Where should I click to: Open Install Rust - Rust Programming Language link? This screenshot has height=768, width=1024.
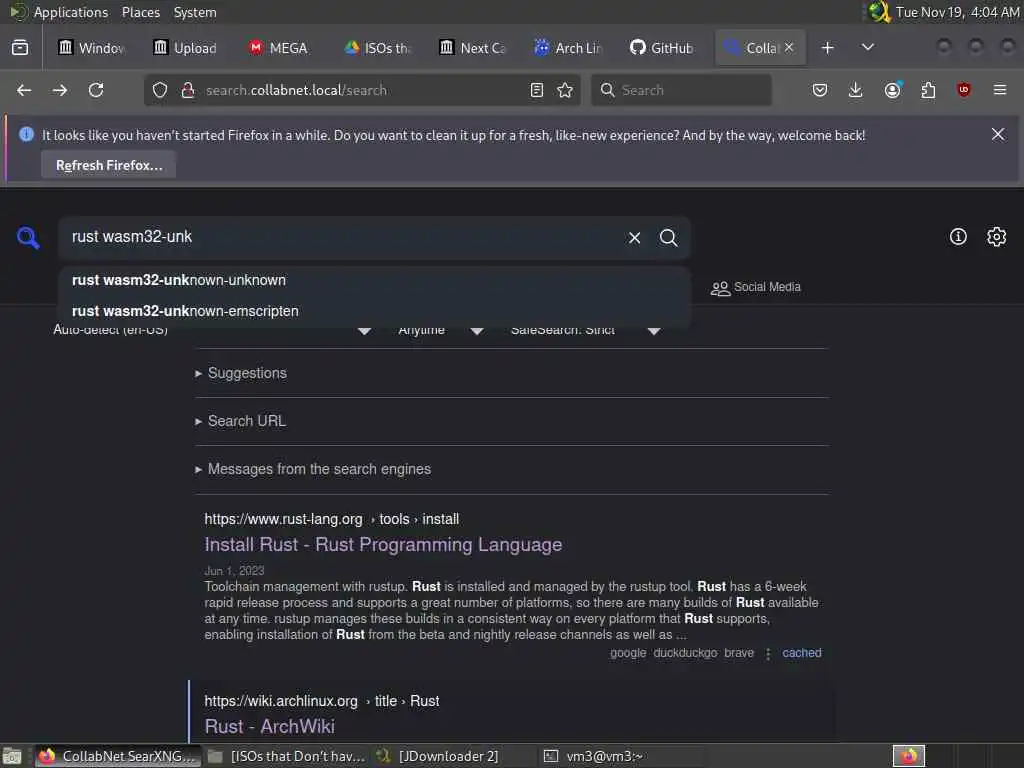pyautogui.click(x=383, y=545)
